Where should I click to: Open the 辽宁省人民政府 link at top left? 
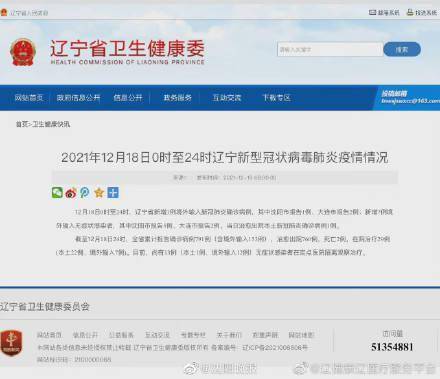[x=29, y=13]
